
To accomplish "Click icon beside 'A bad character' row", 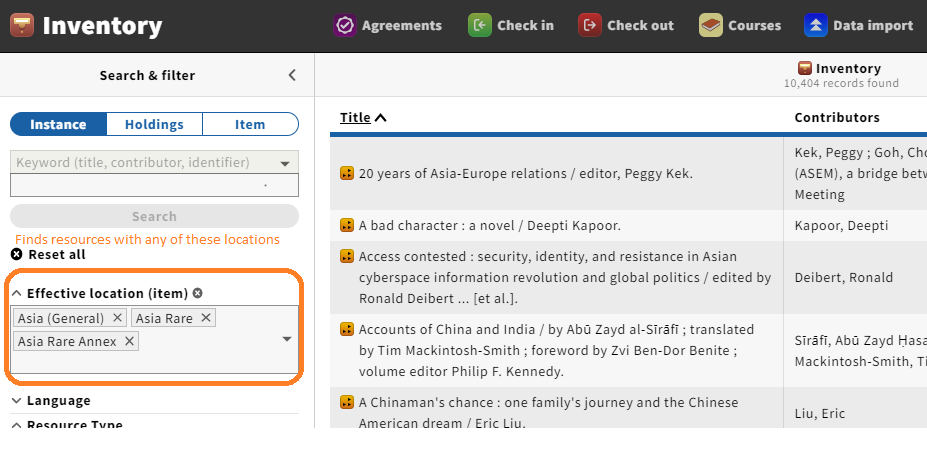I will pyautogui.click(x=347, y=225).
